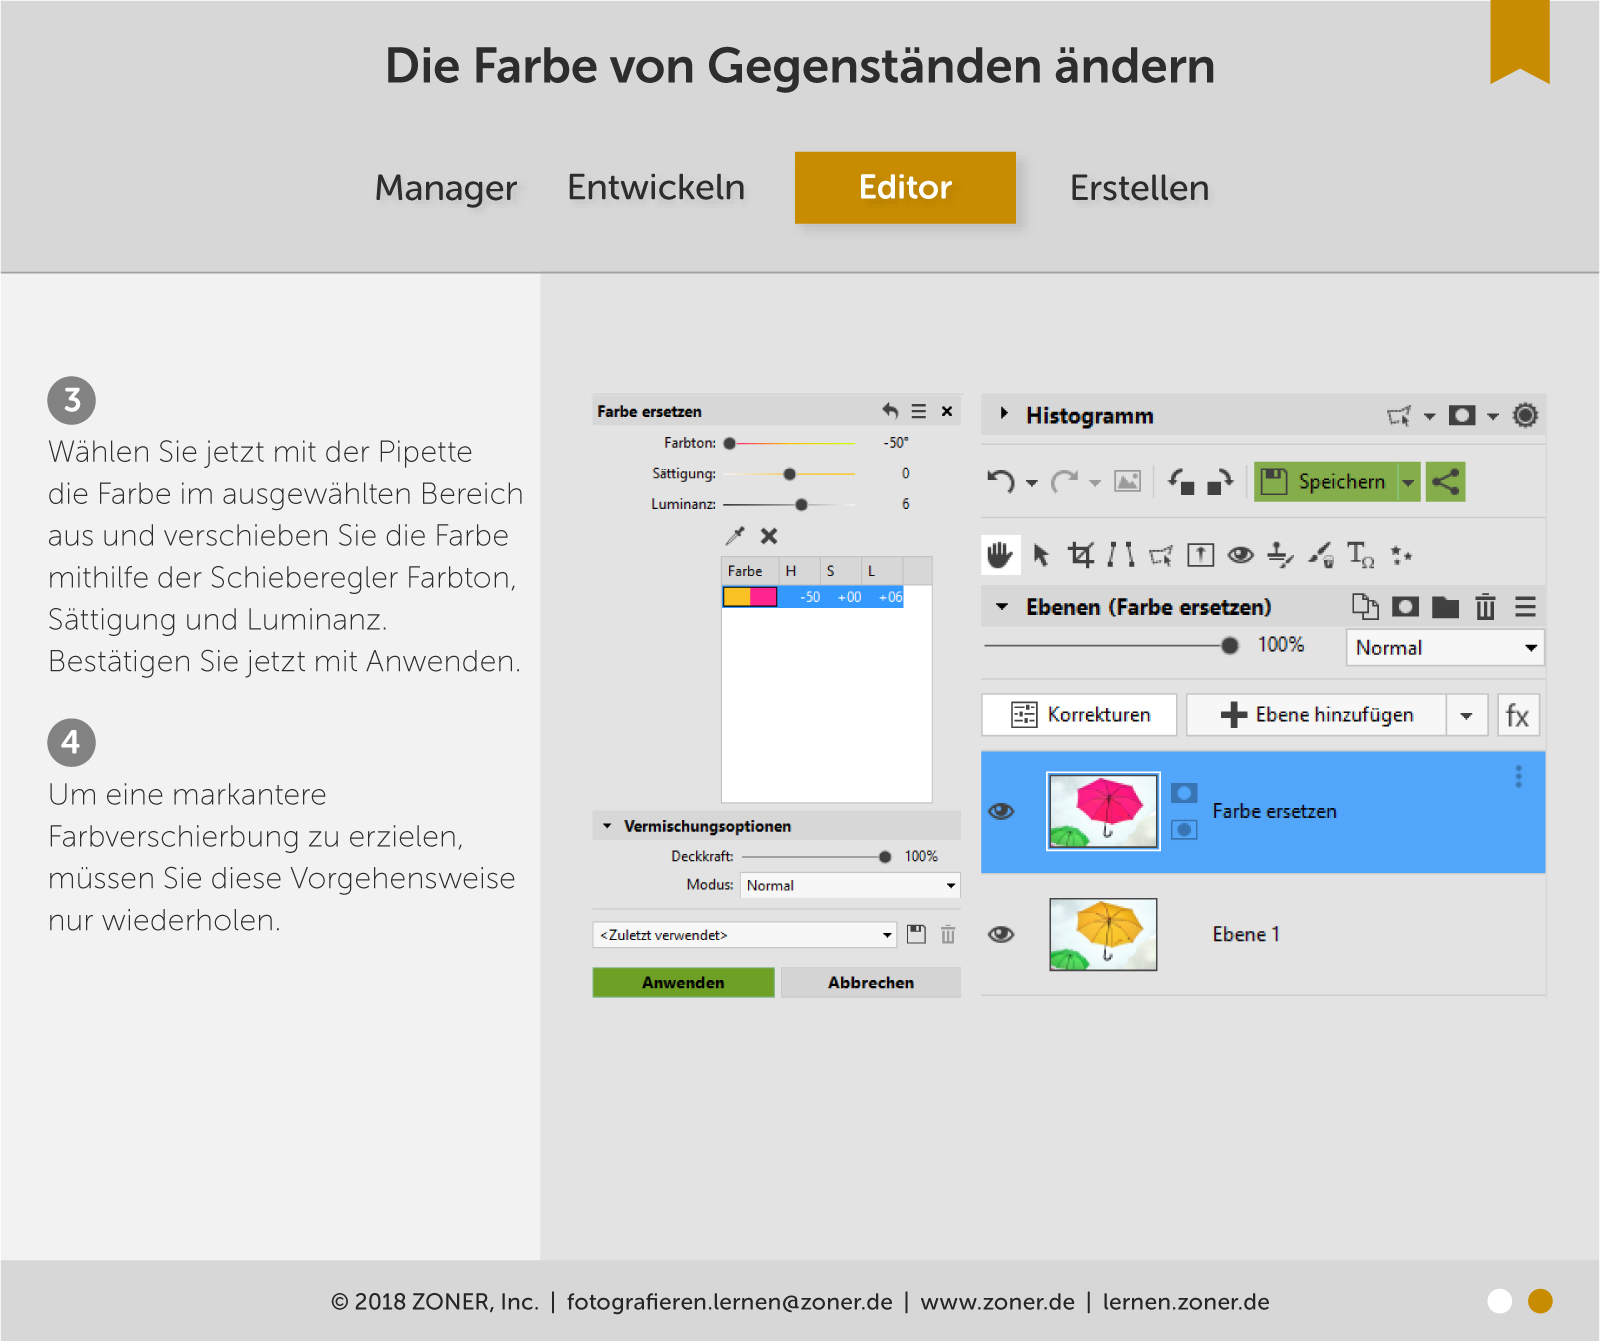1600x1341 pixels.
Task: Select the effects sparkle tool
Action: coord(1401,555)
